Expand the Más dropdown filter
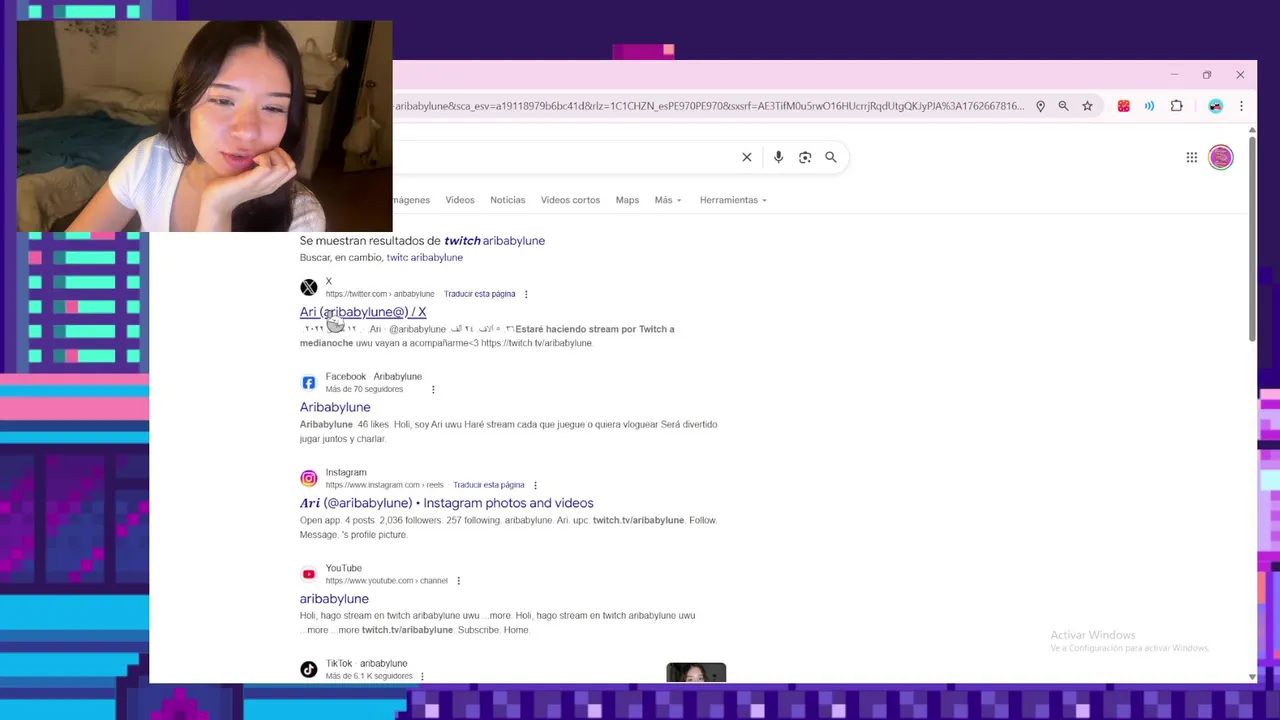Screen dimensions: 1280x720 pyautogui.click(x=668, y=200)
